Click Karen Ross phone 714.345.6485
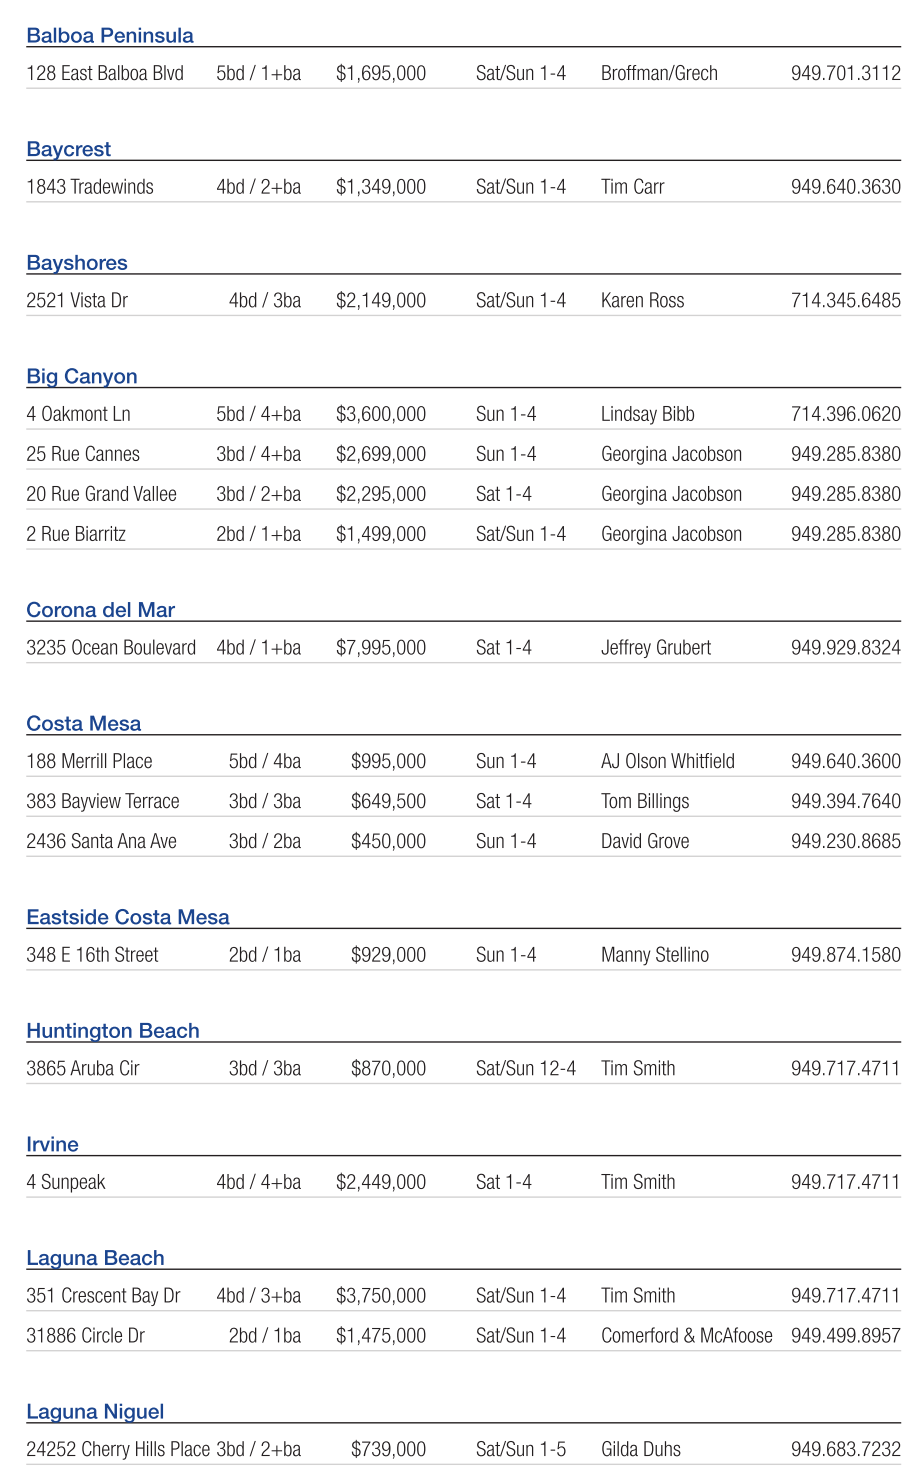924x1482 pixels. click(x=845, y=301)
